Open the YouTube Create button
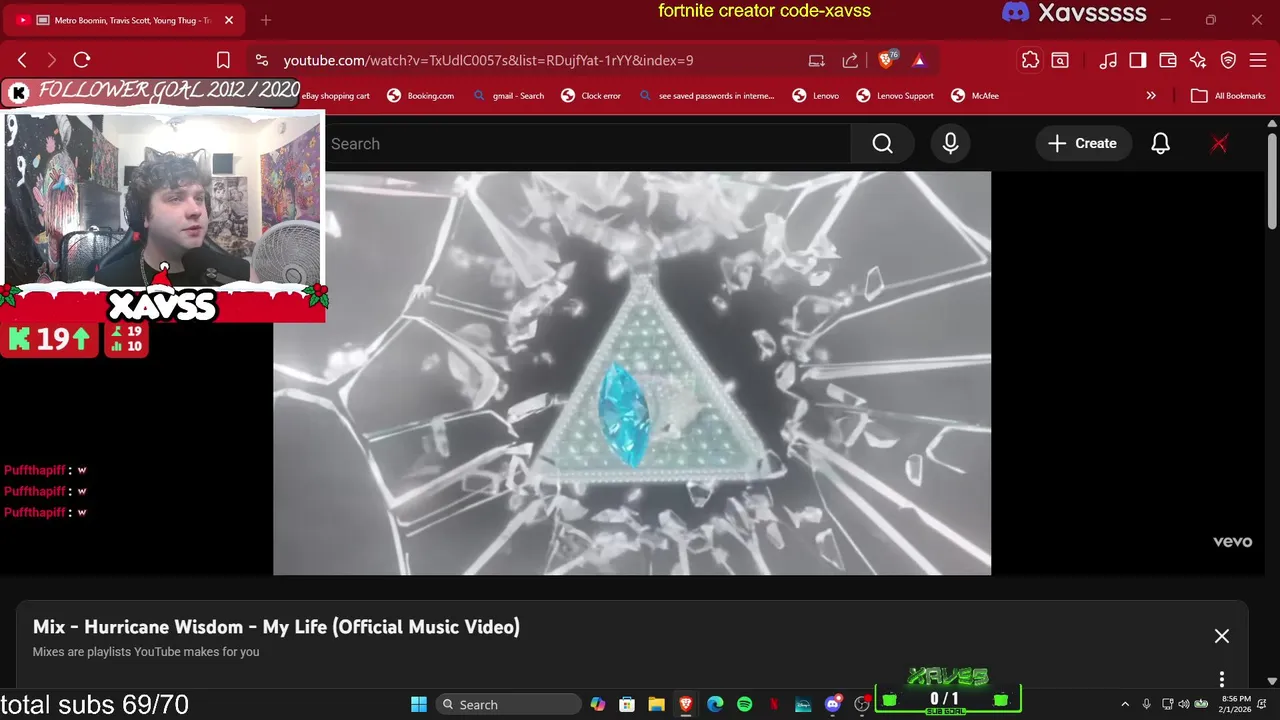 (x=1083, y=144)
